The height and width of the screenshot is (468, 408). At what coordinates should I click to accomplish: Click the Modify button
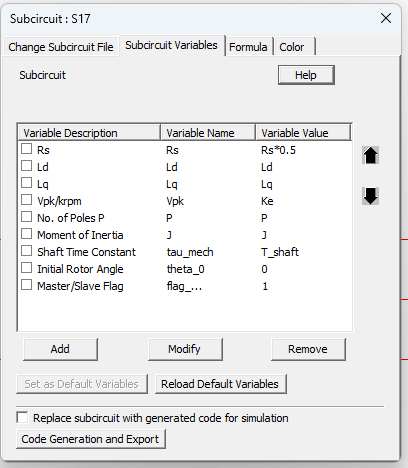tap(185, 349)
